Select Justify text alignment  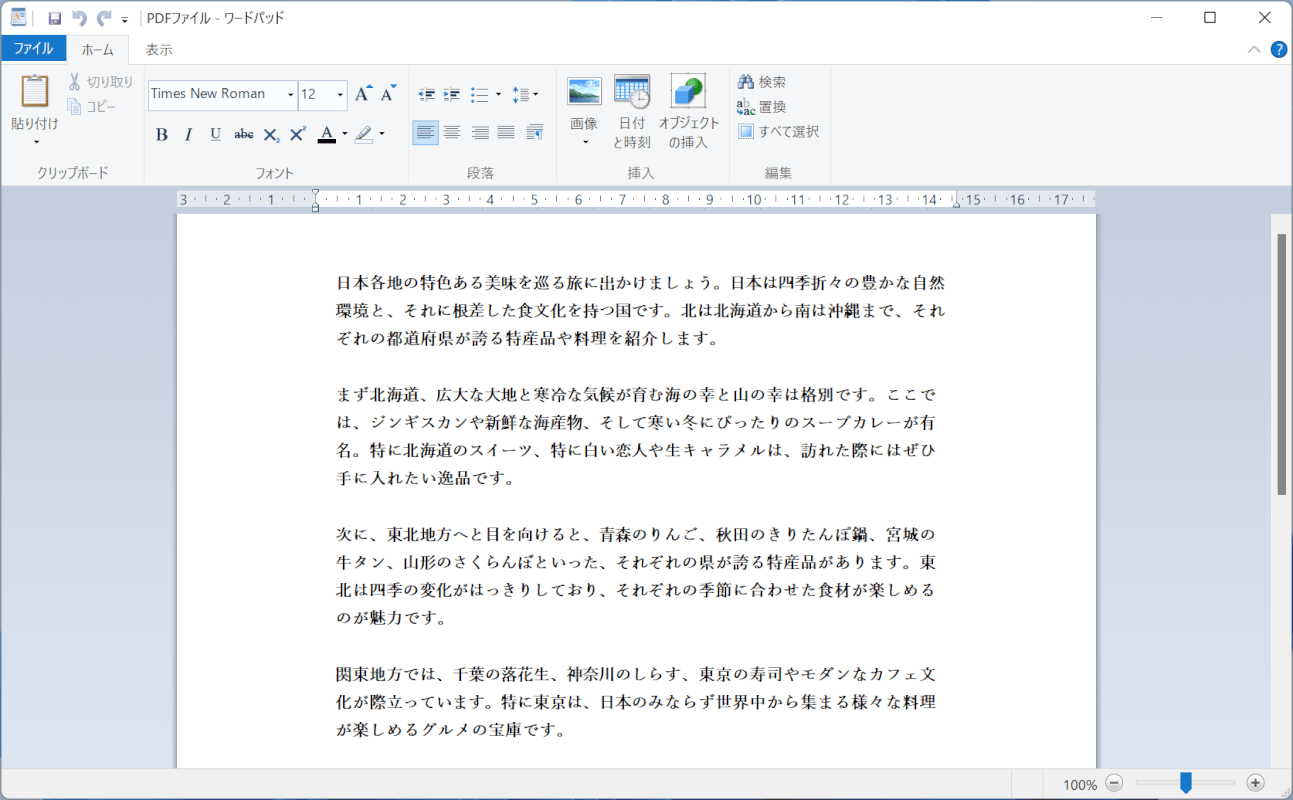coord(506,132)
